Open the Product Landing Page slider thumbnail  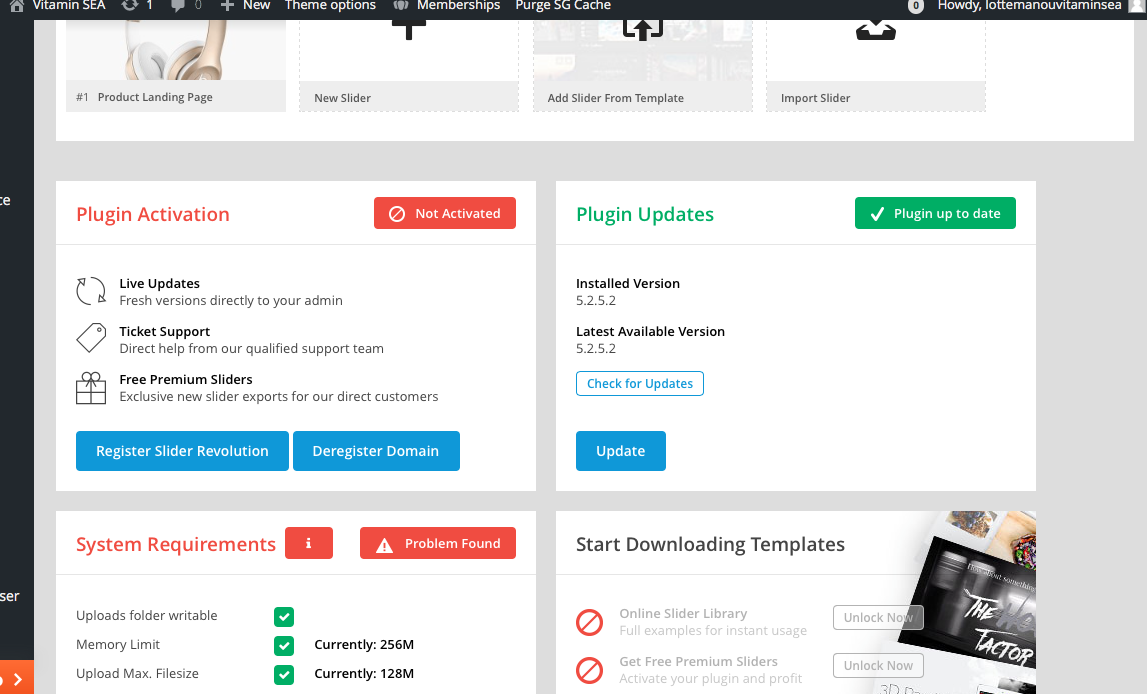176,50
